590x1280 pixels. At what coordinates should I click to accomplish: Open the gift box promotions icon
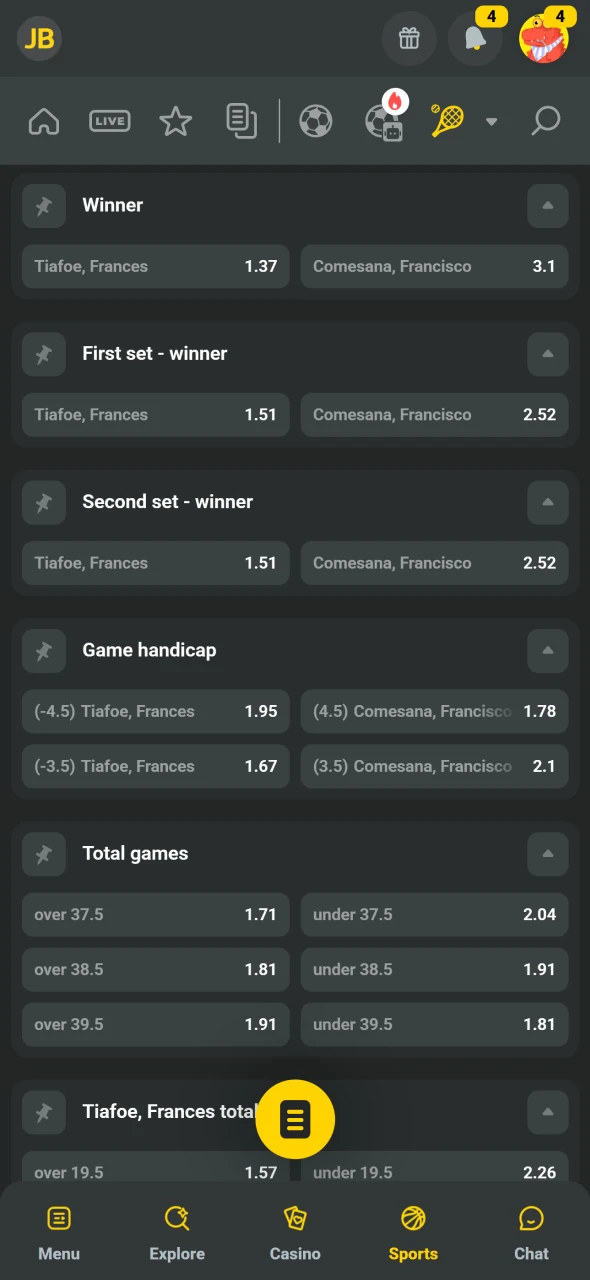pyautogui.click(x=409, y=39)
